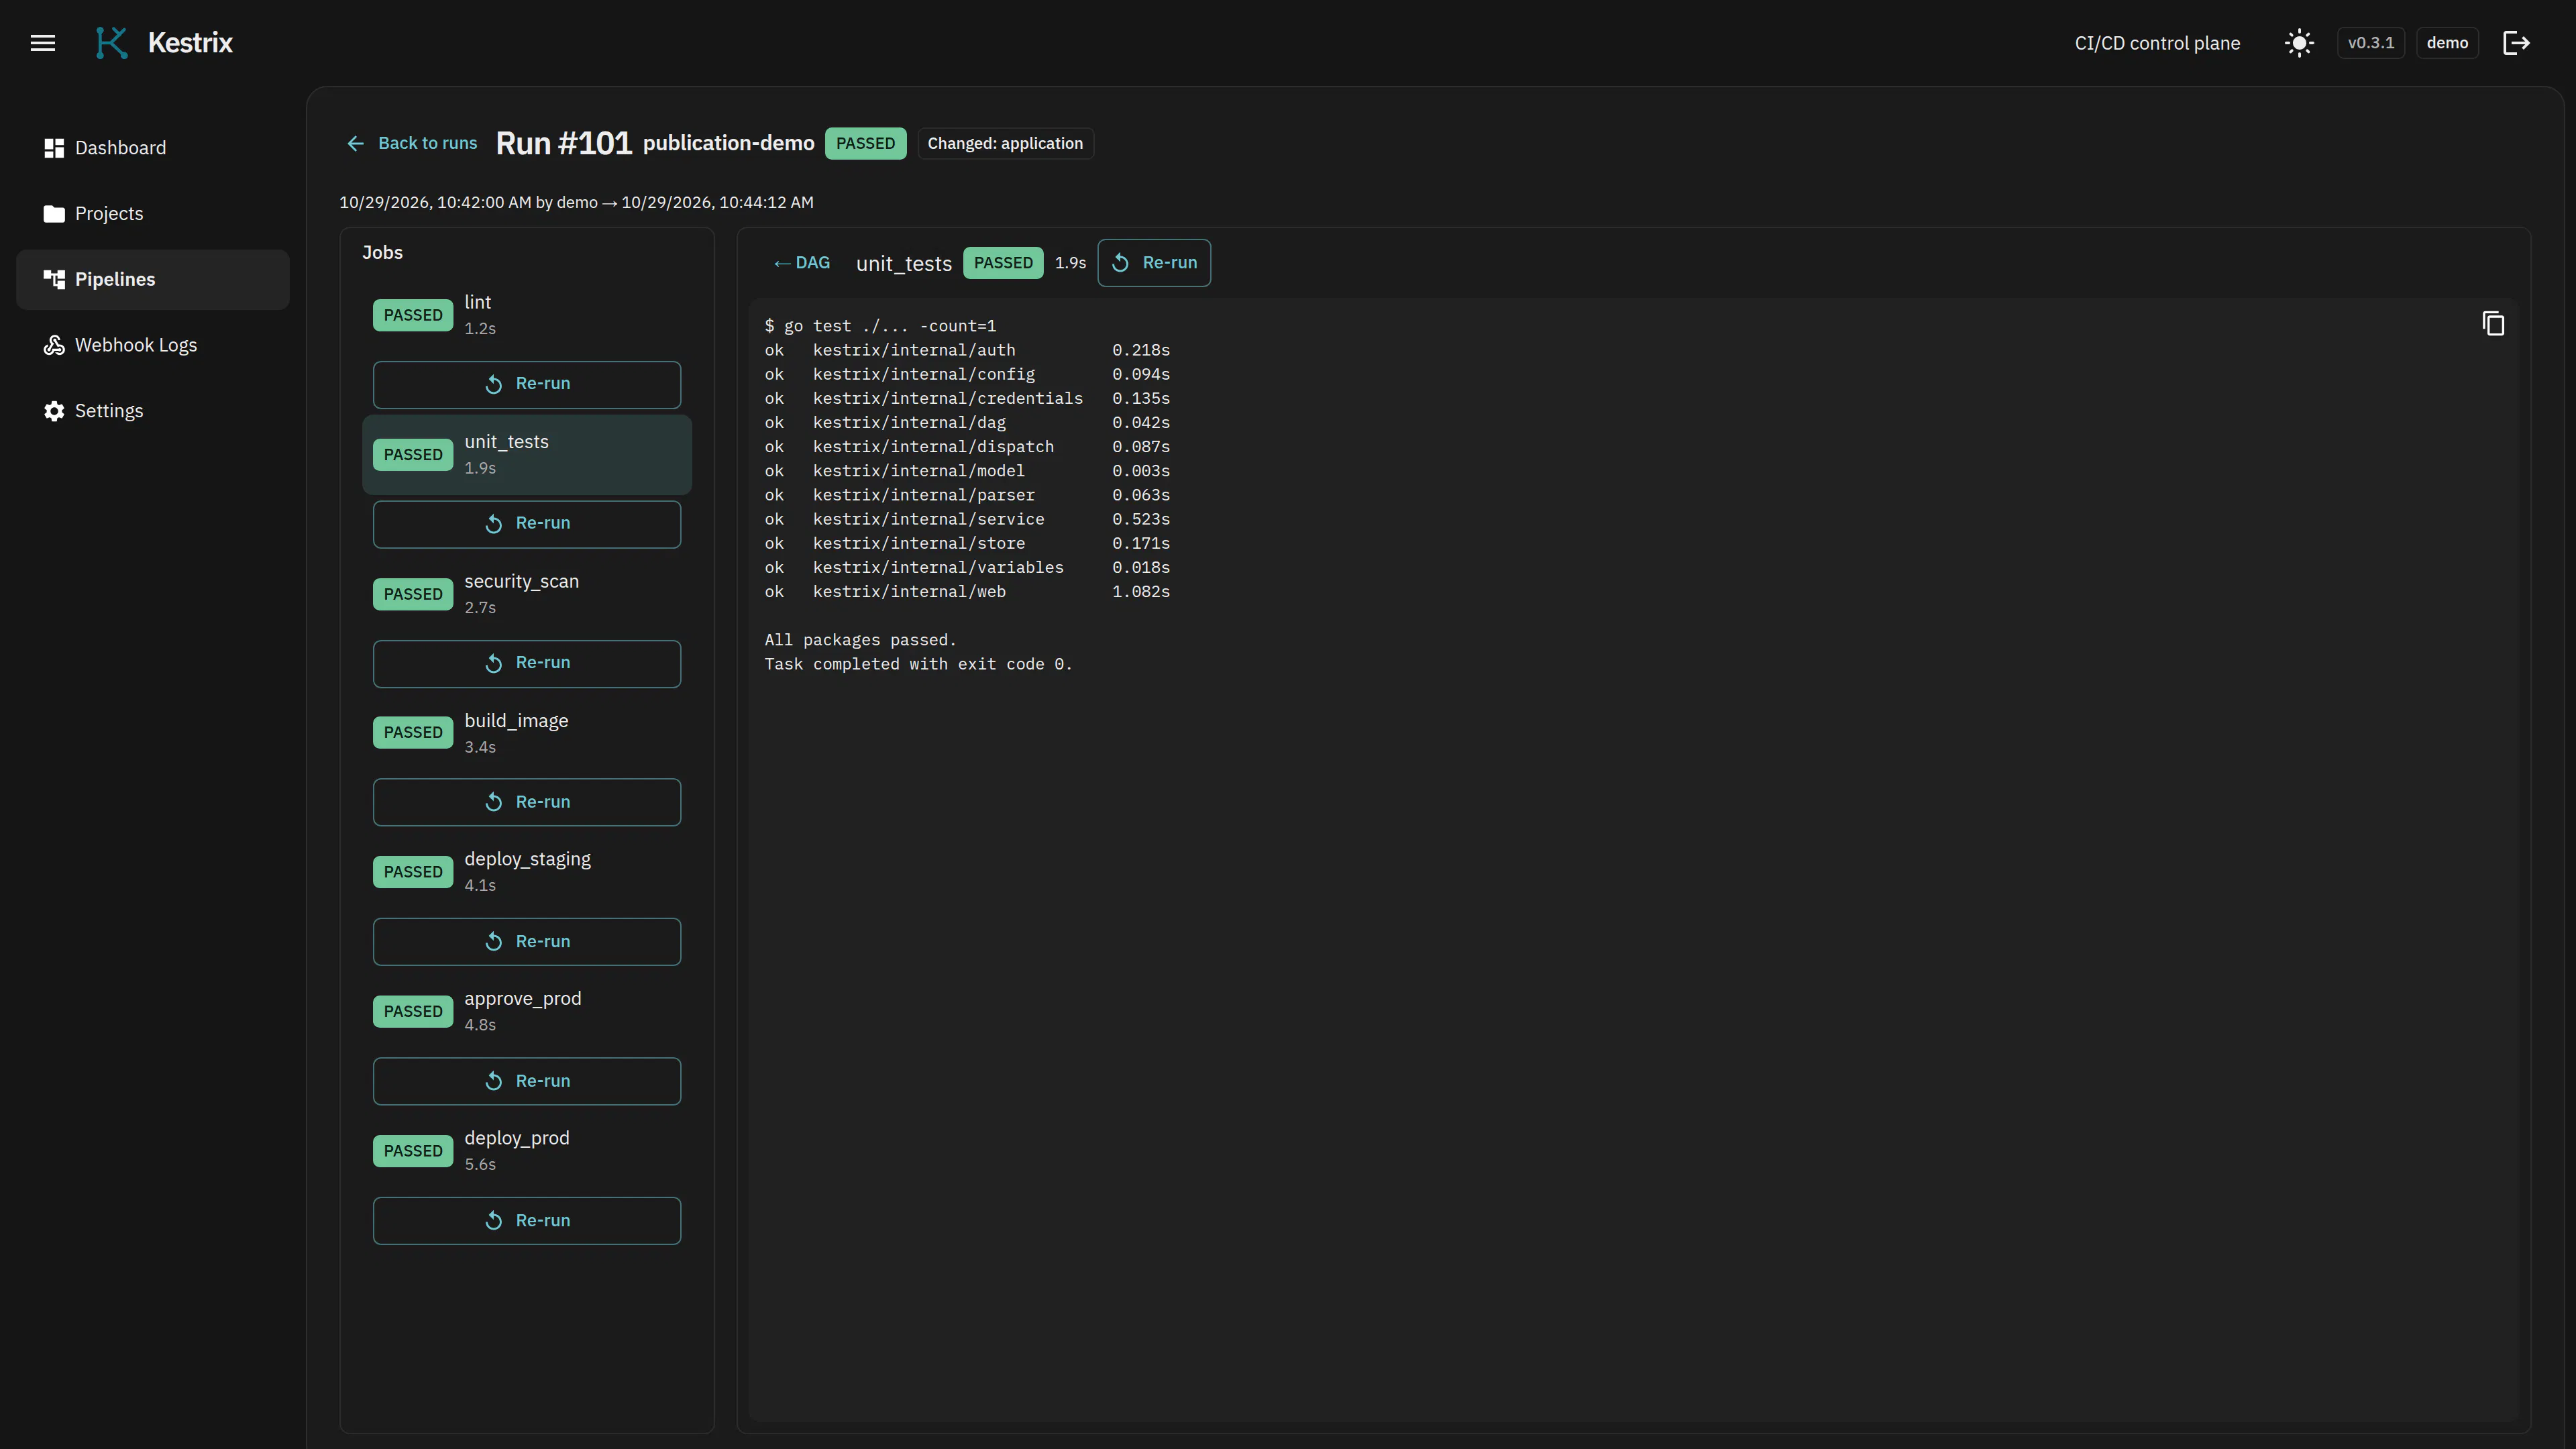The width and height of the screenshot is (2576, 1449).
Task: Select the deploy_prod job row
Action: pyautogui.click(x=527, y=1151)
